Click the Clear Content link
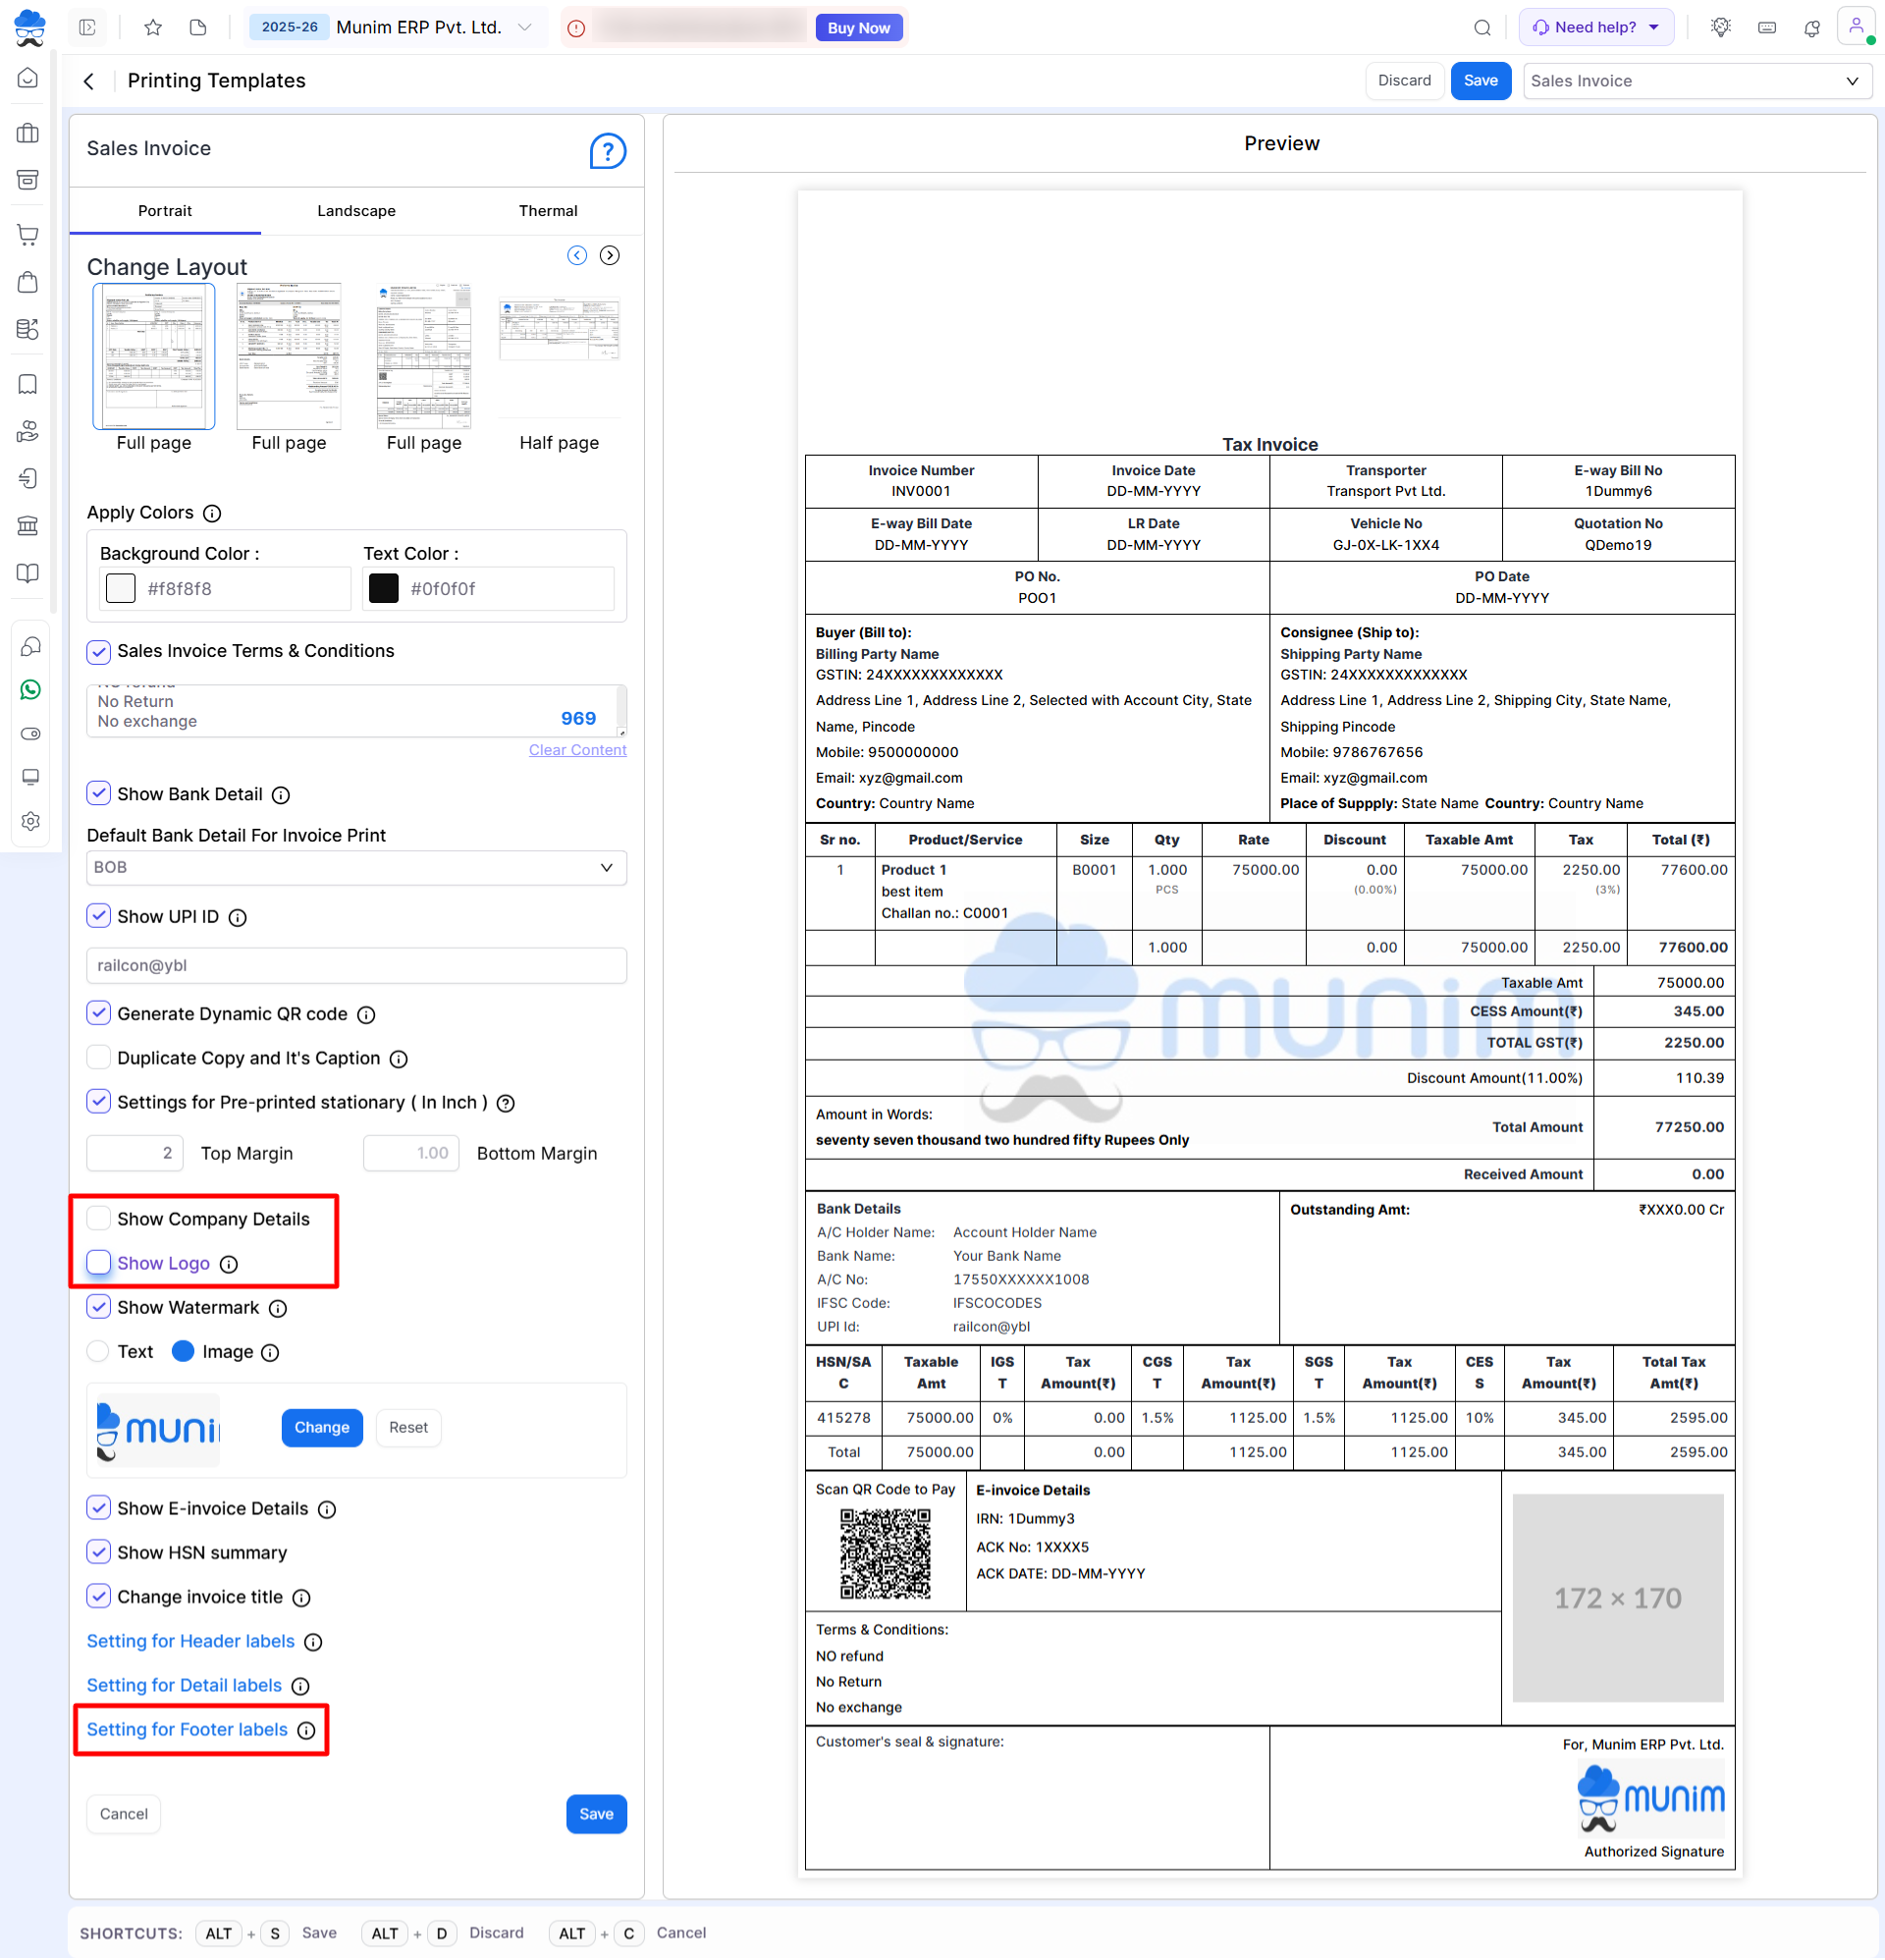This screenshot has height=1960, width=1885. click(577, 750)
